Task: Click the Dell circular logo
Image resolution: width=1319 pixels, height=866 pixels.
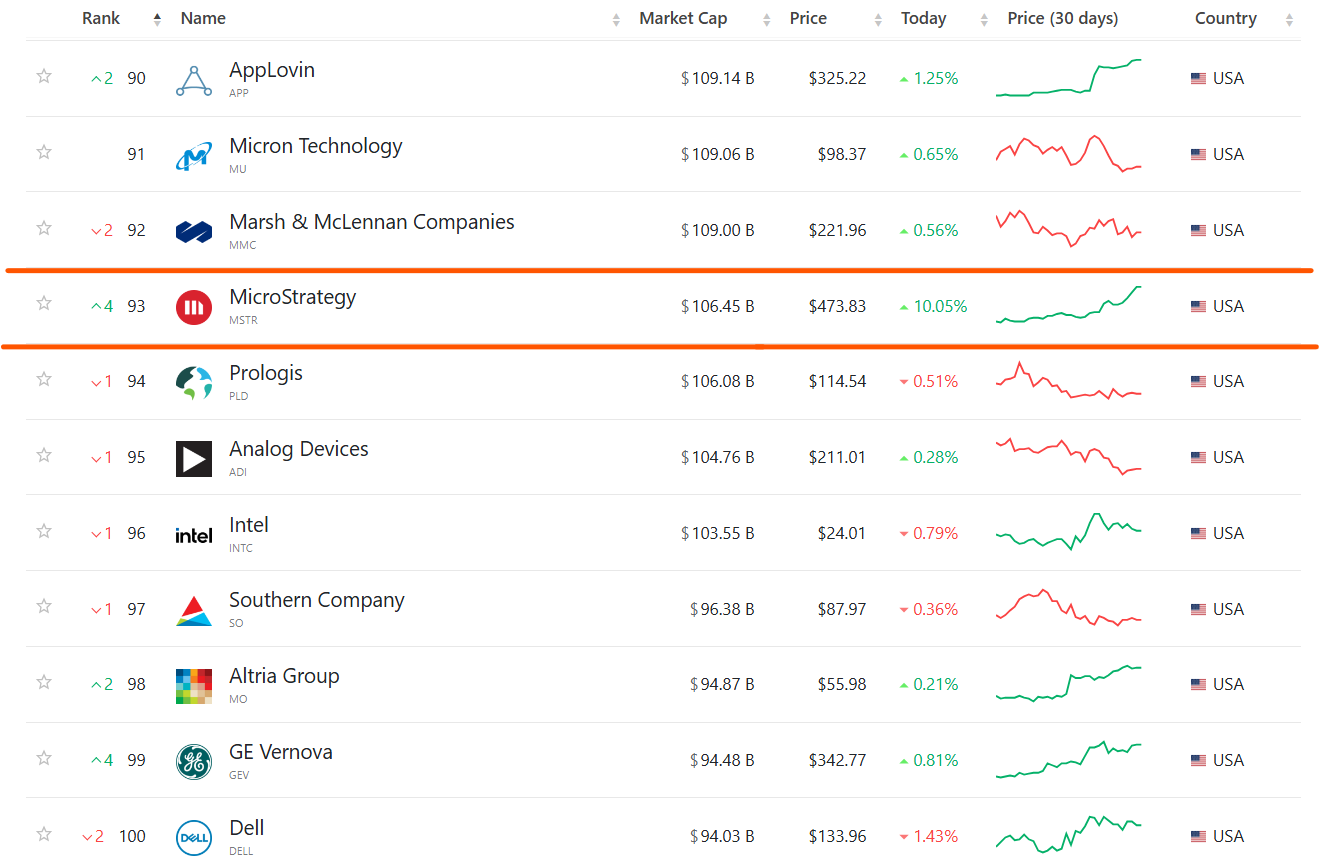Action: point(194,838)
